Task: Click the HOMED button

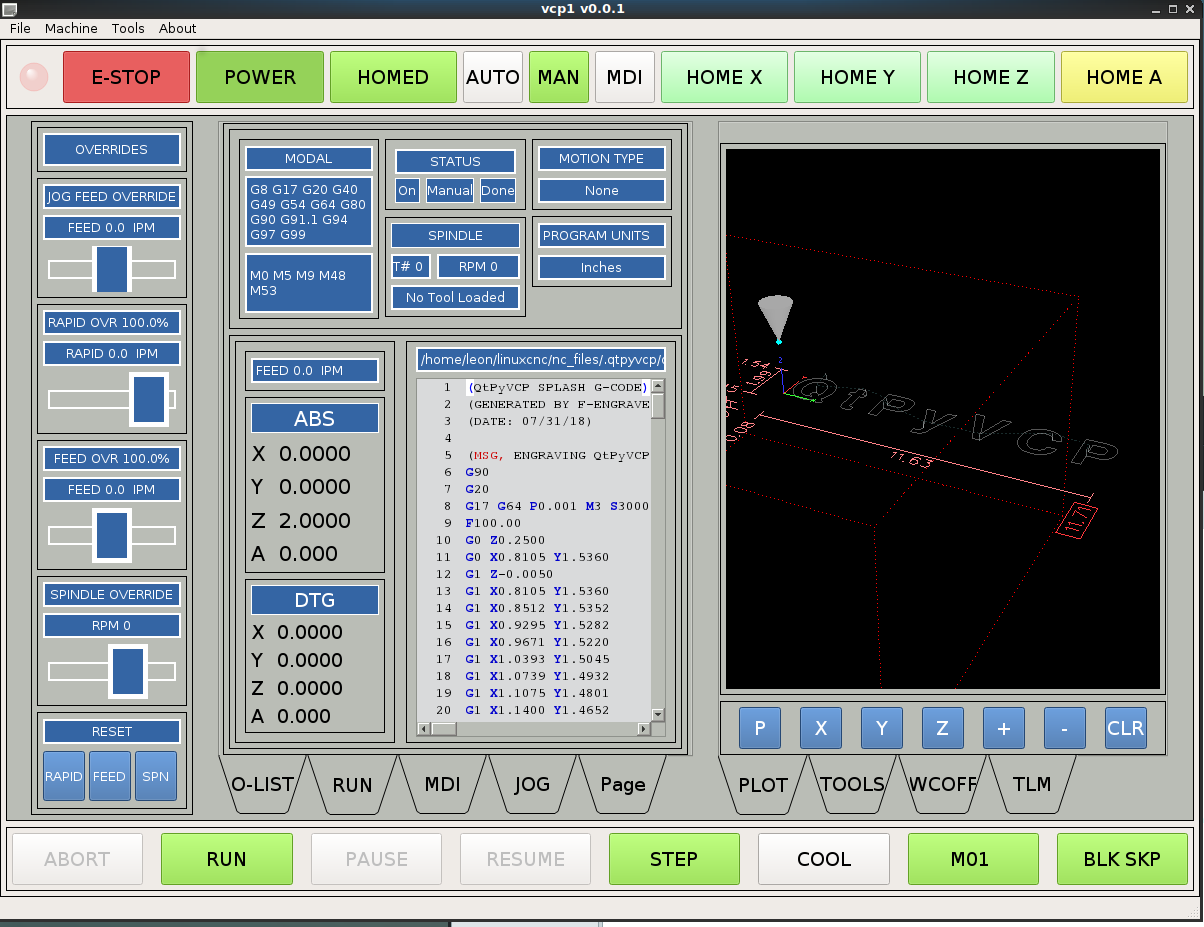Action: tap(393, 77)
